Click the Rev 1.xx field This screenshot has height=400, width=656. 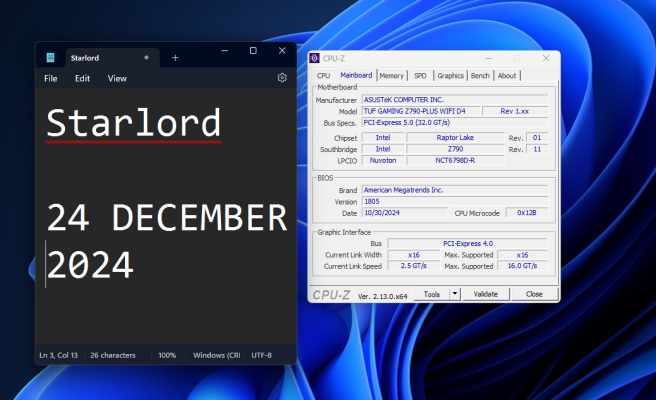(515, 111)
